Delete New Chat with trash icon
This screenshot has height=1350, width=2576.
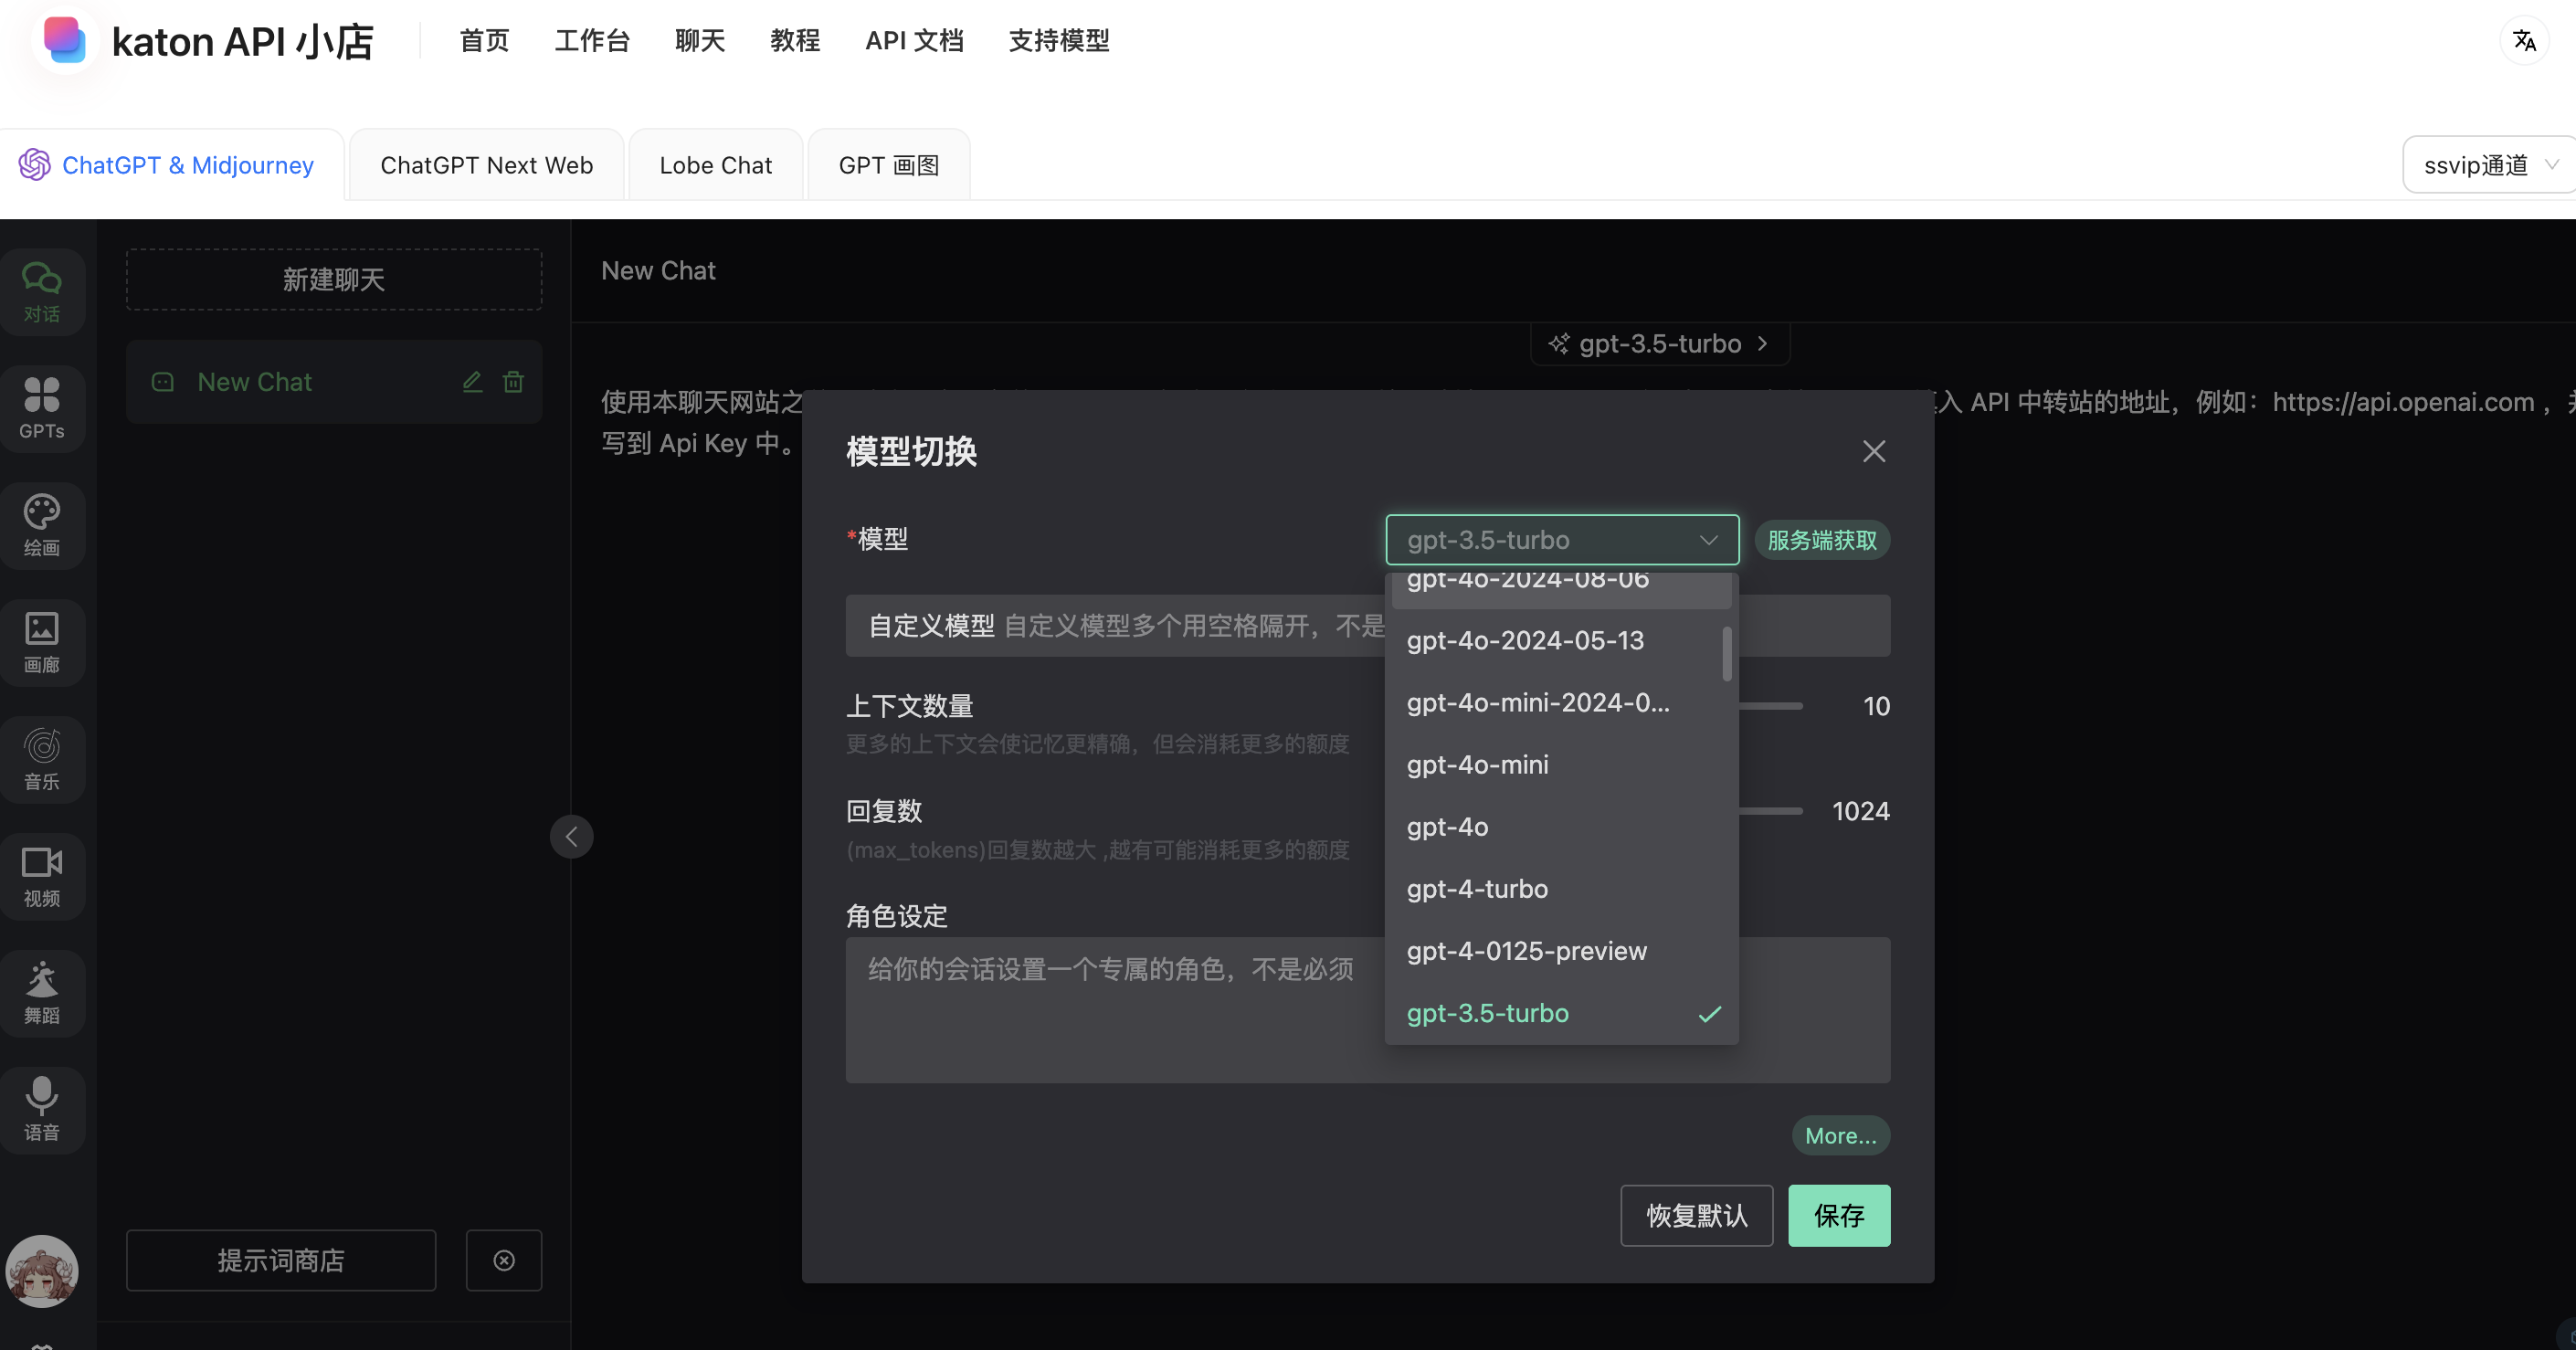click(513, 381)
